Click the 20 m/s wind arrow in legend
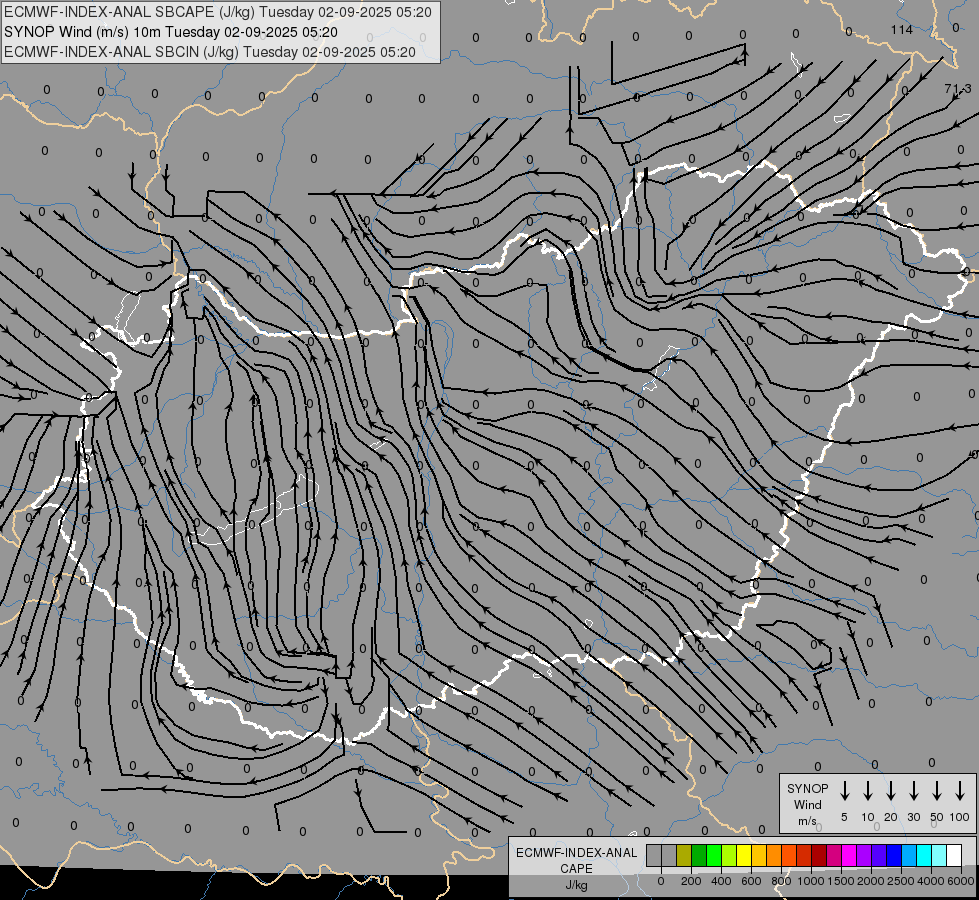979x900 pixels. click(x=891, y=791)
